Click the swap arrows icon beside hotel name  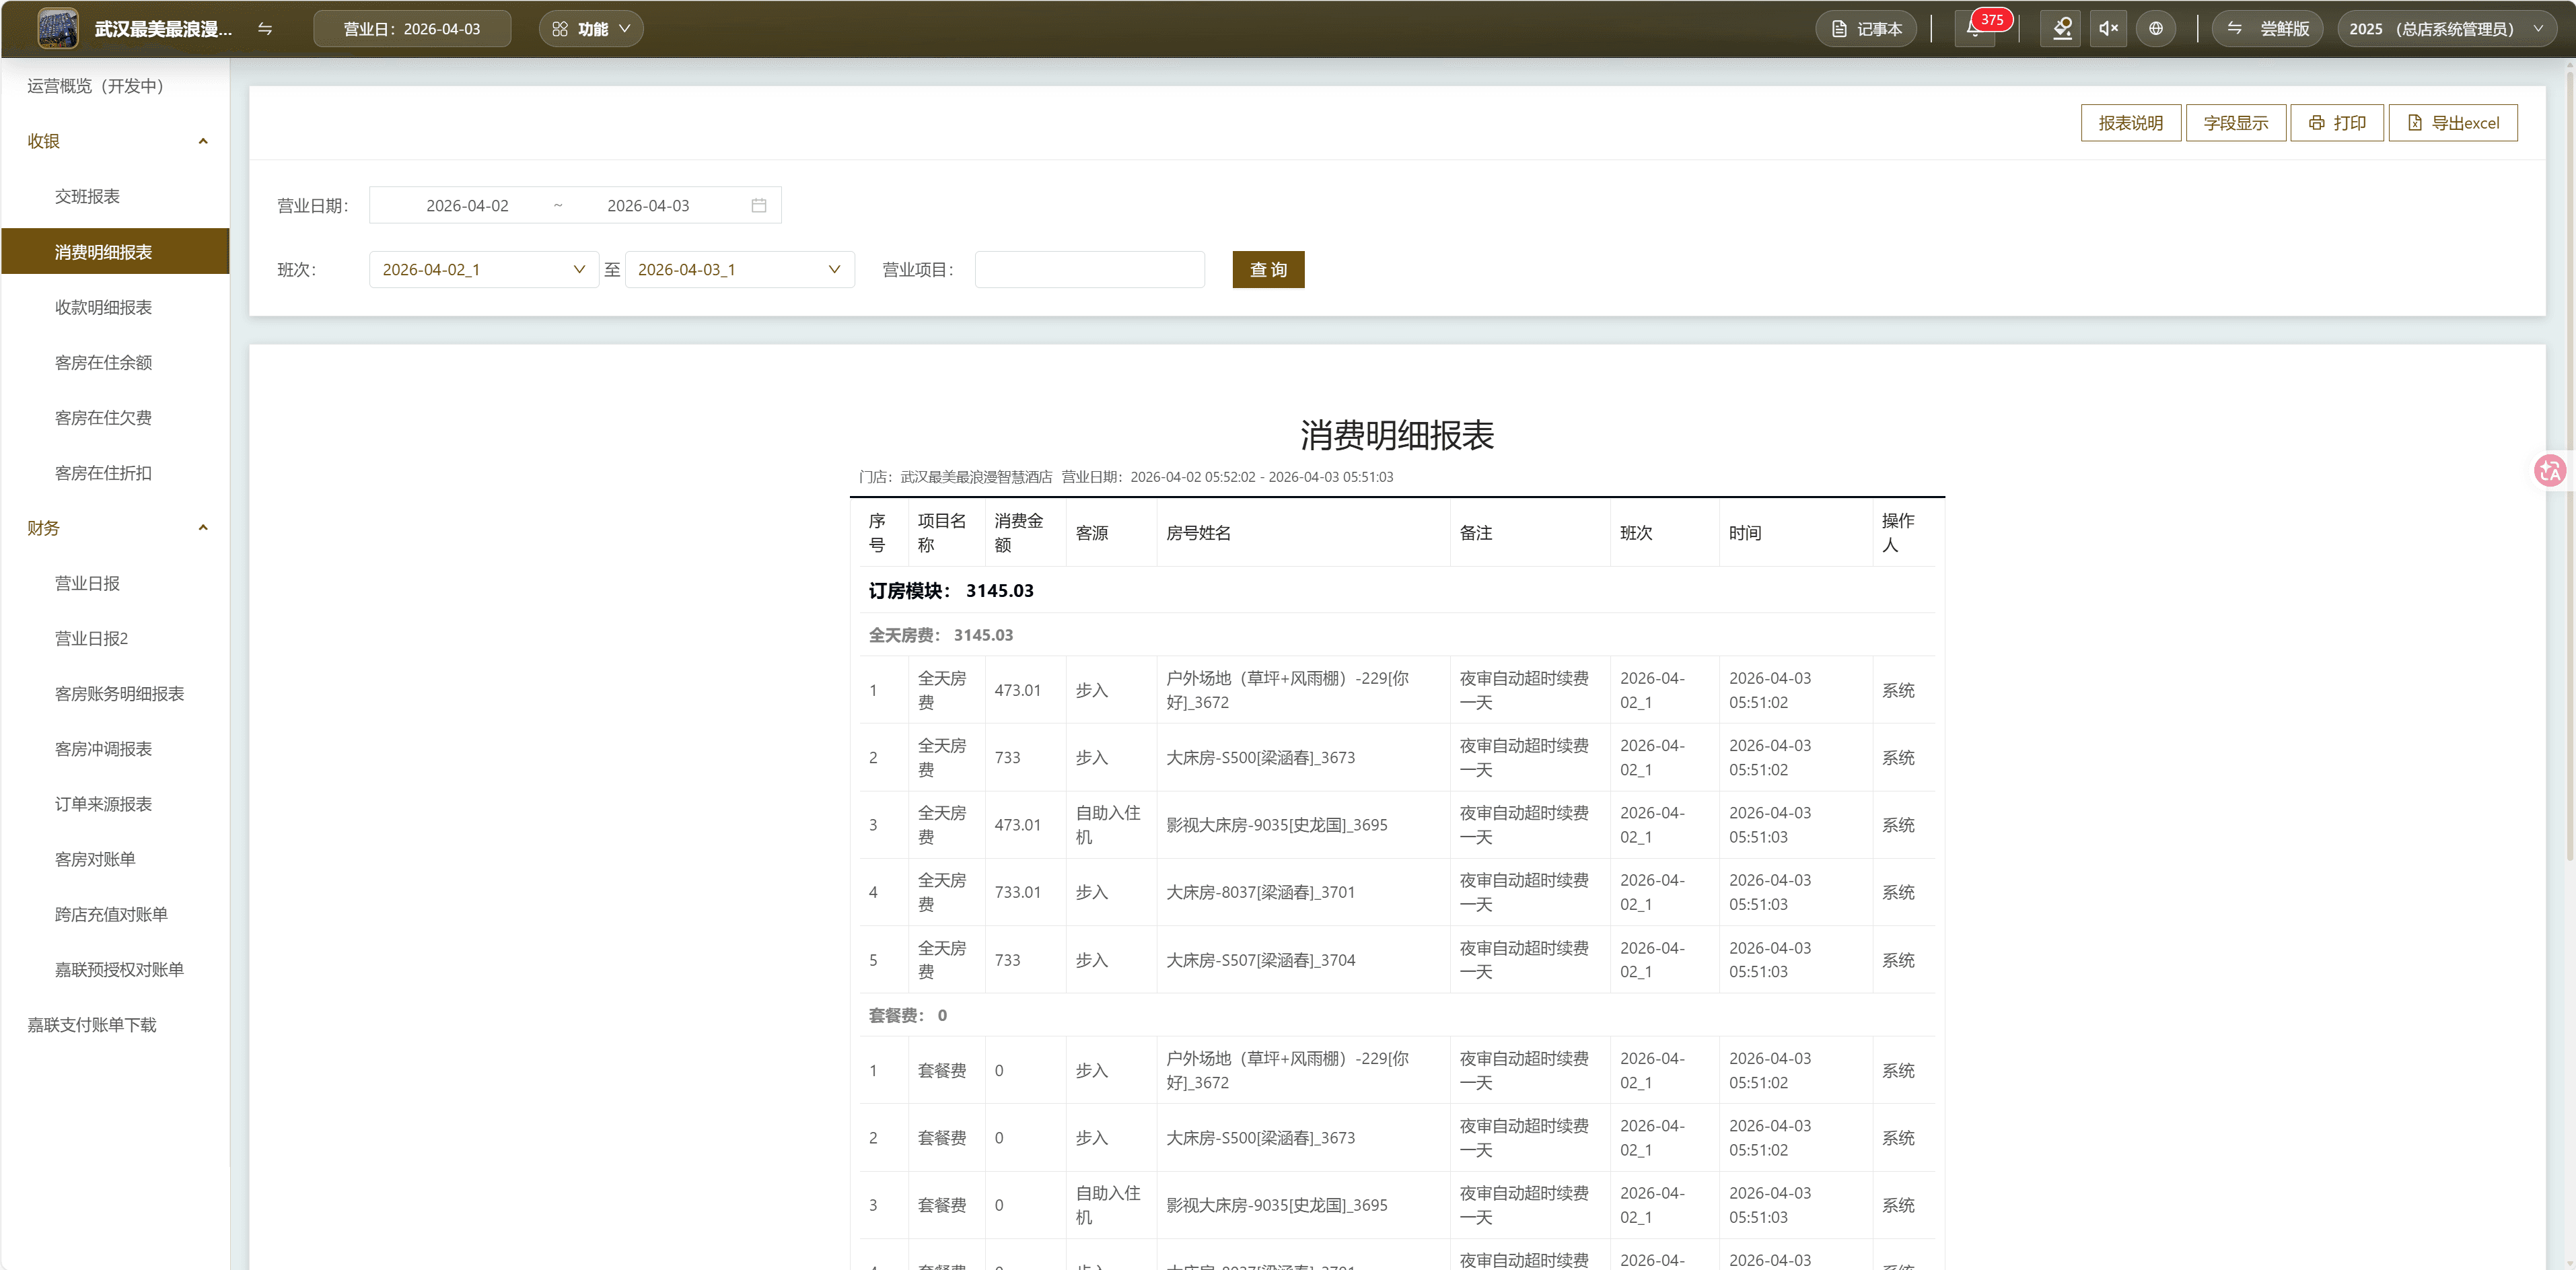click(x=264, y=29)
